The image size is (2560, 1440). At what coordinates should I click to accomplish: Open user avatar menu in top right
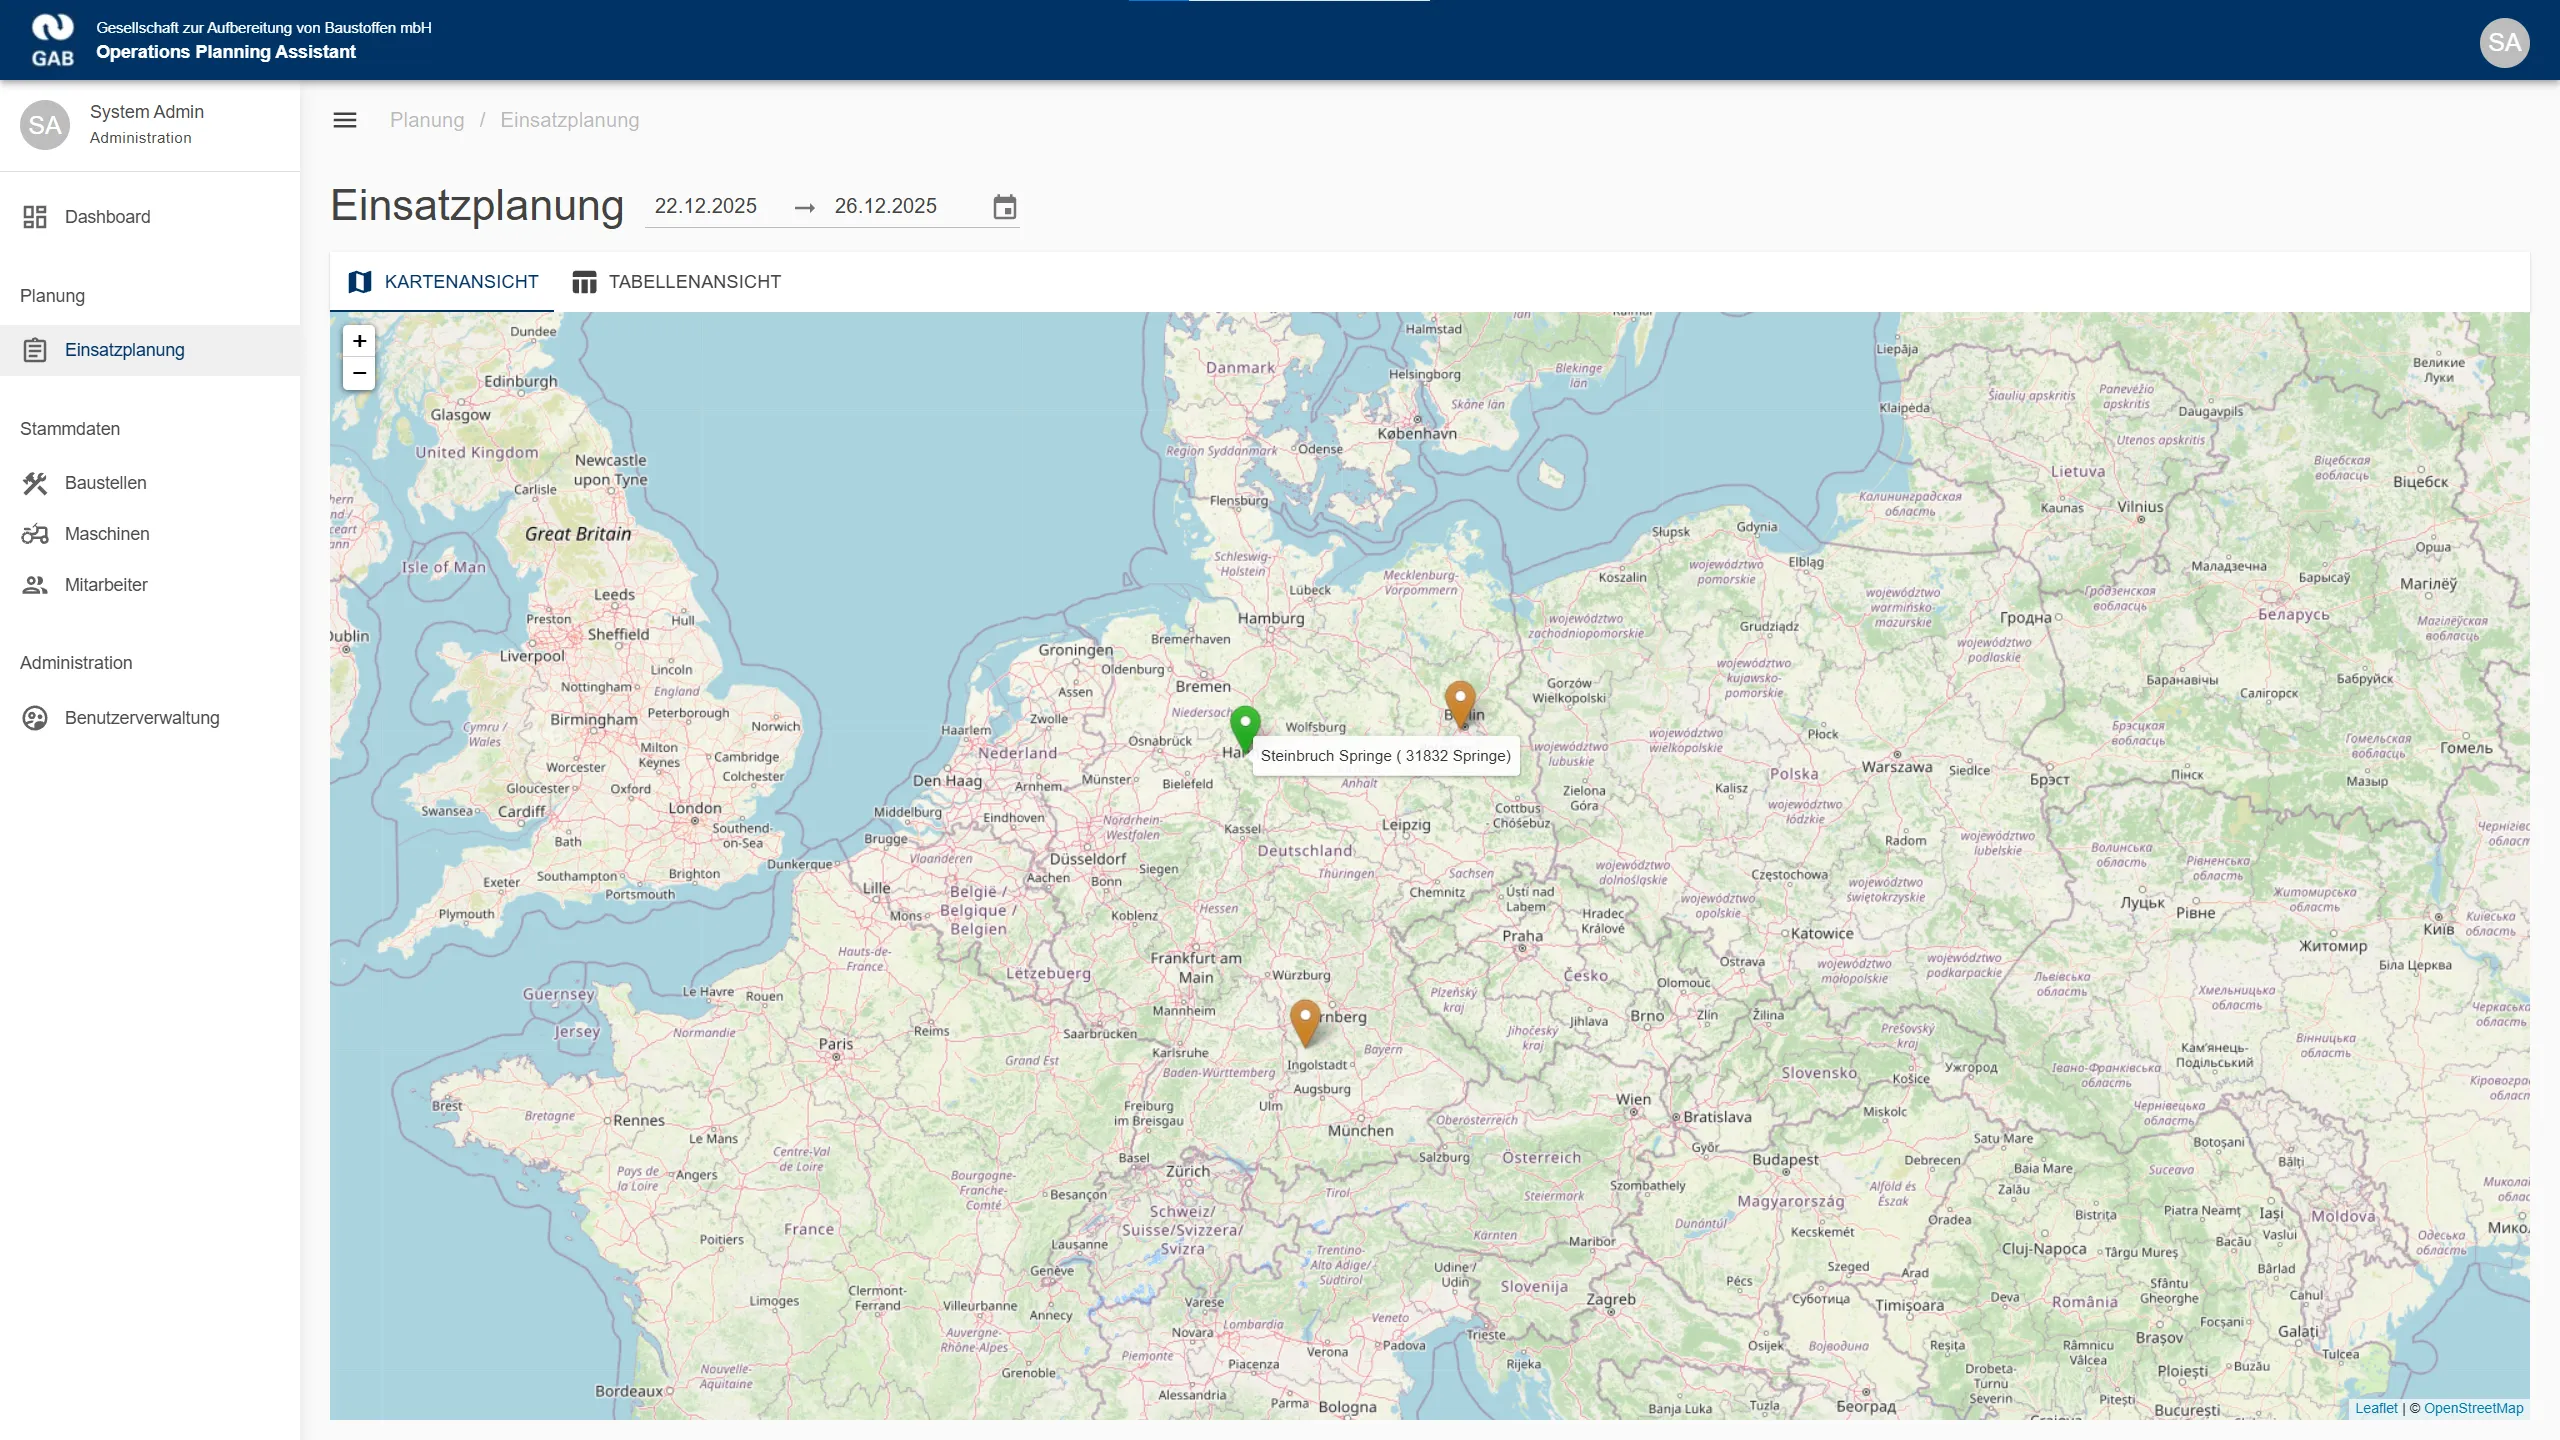point(2503,42)
